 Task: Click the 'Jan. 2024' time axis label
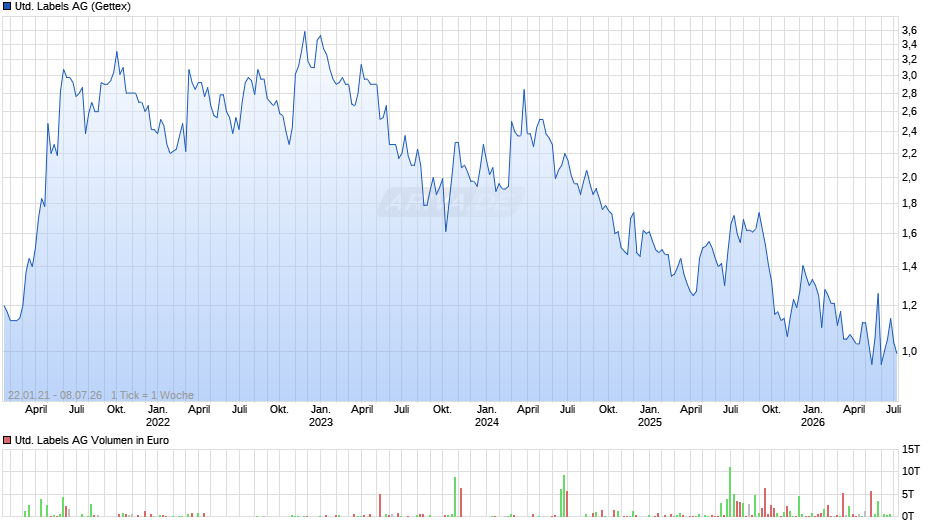(486, 416)
